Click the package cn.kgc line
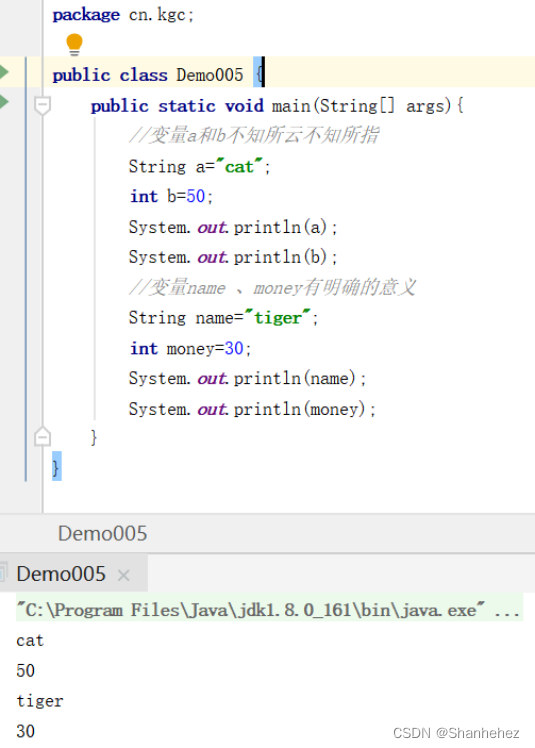 click(123, 15)
